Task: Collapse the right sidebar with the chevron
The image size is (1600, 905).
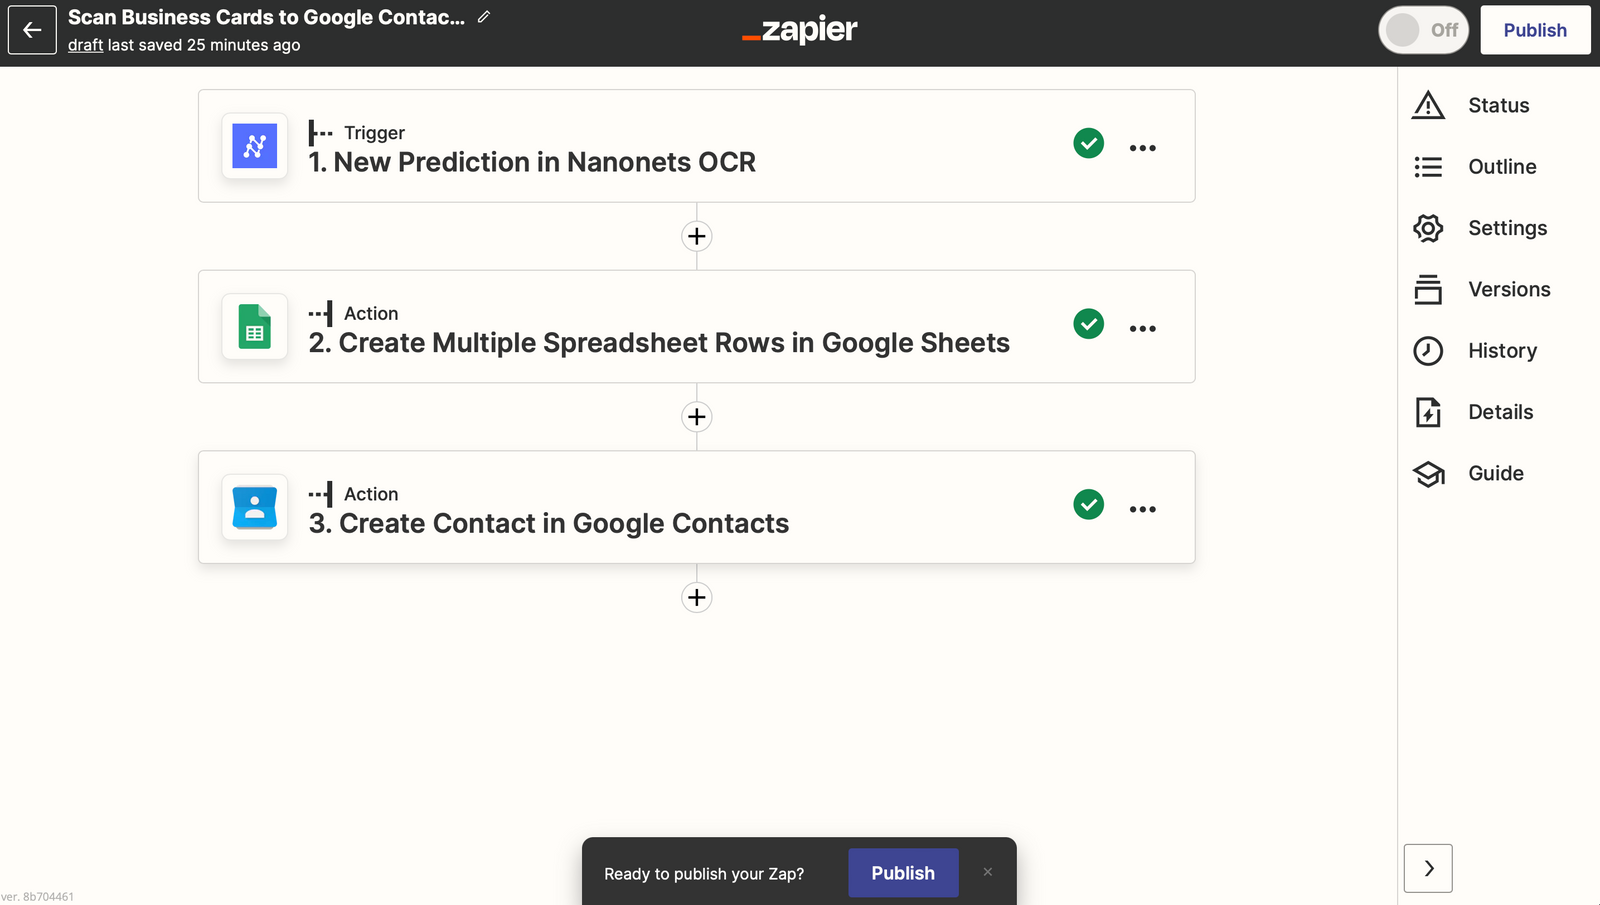Action: click(1427, 868)
